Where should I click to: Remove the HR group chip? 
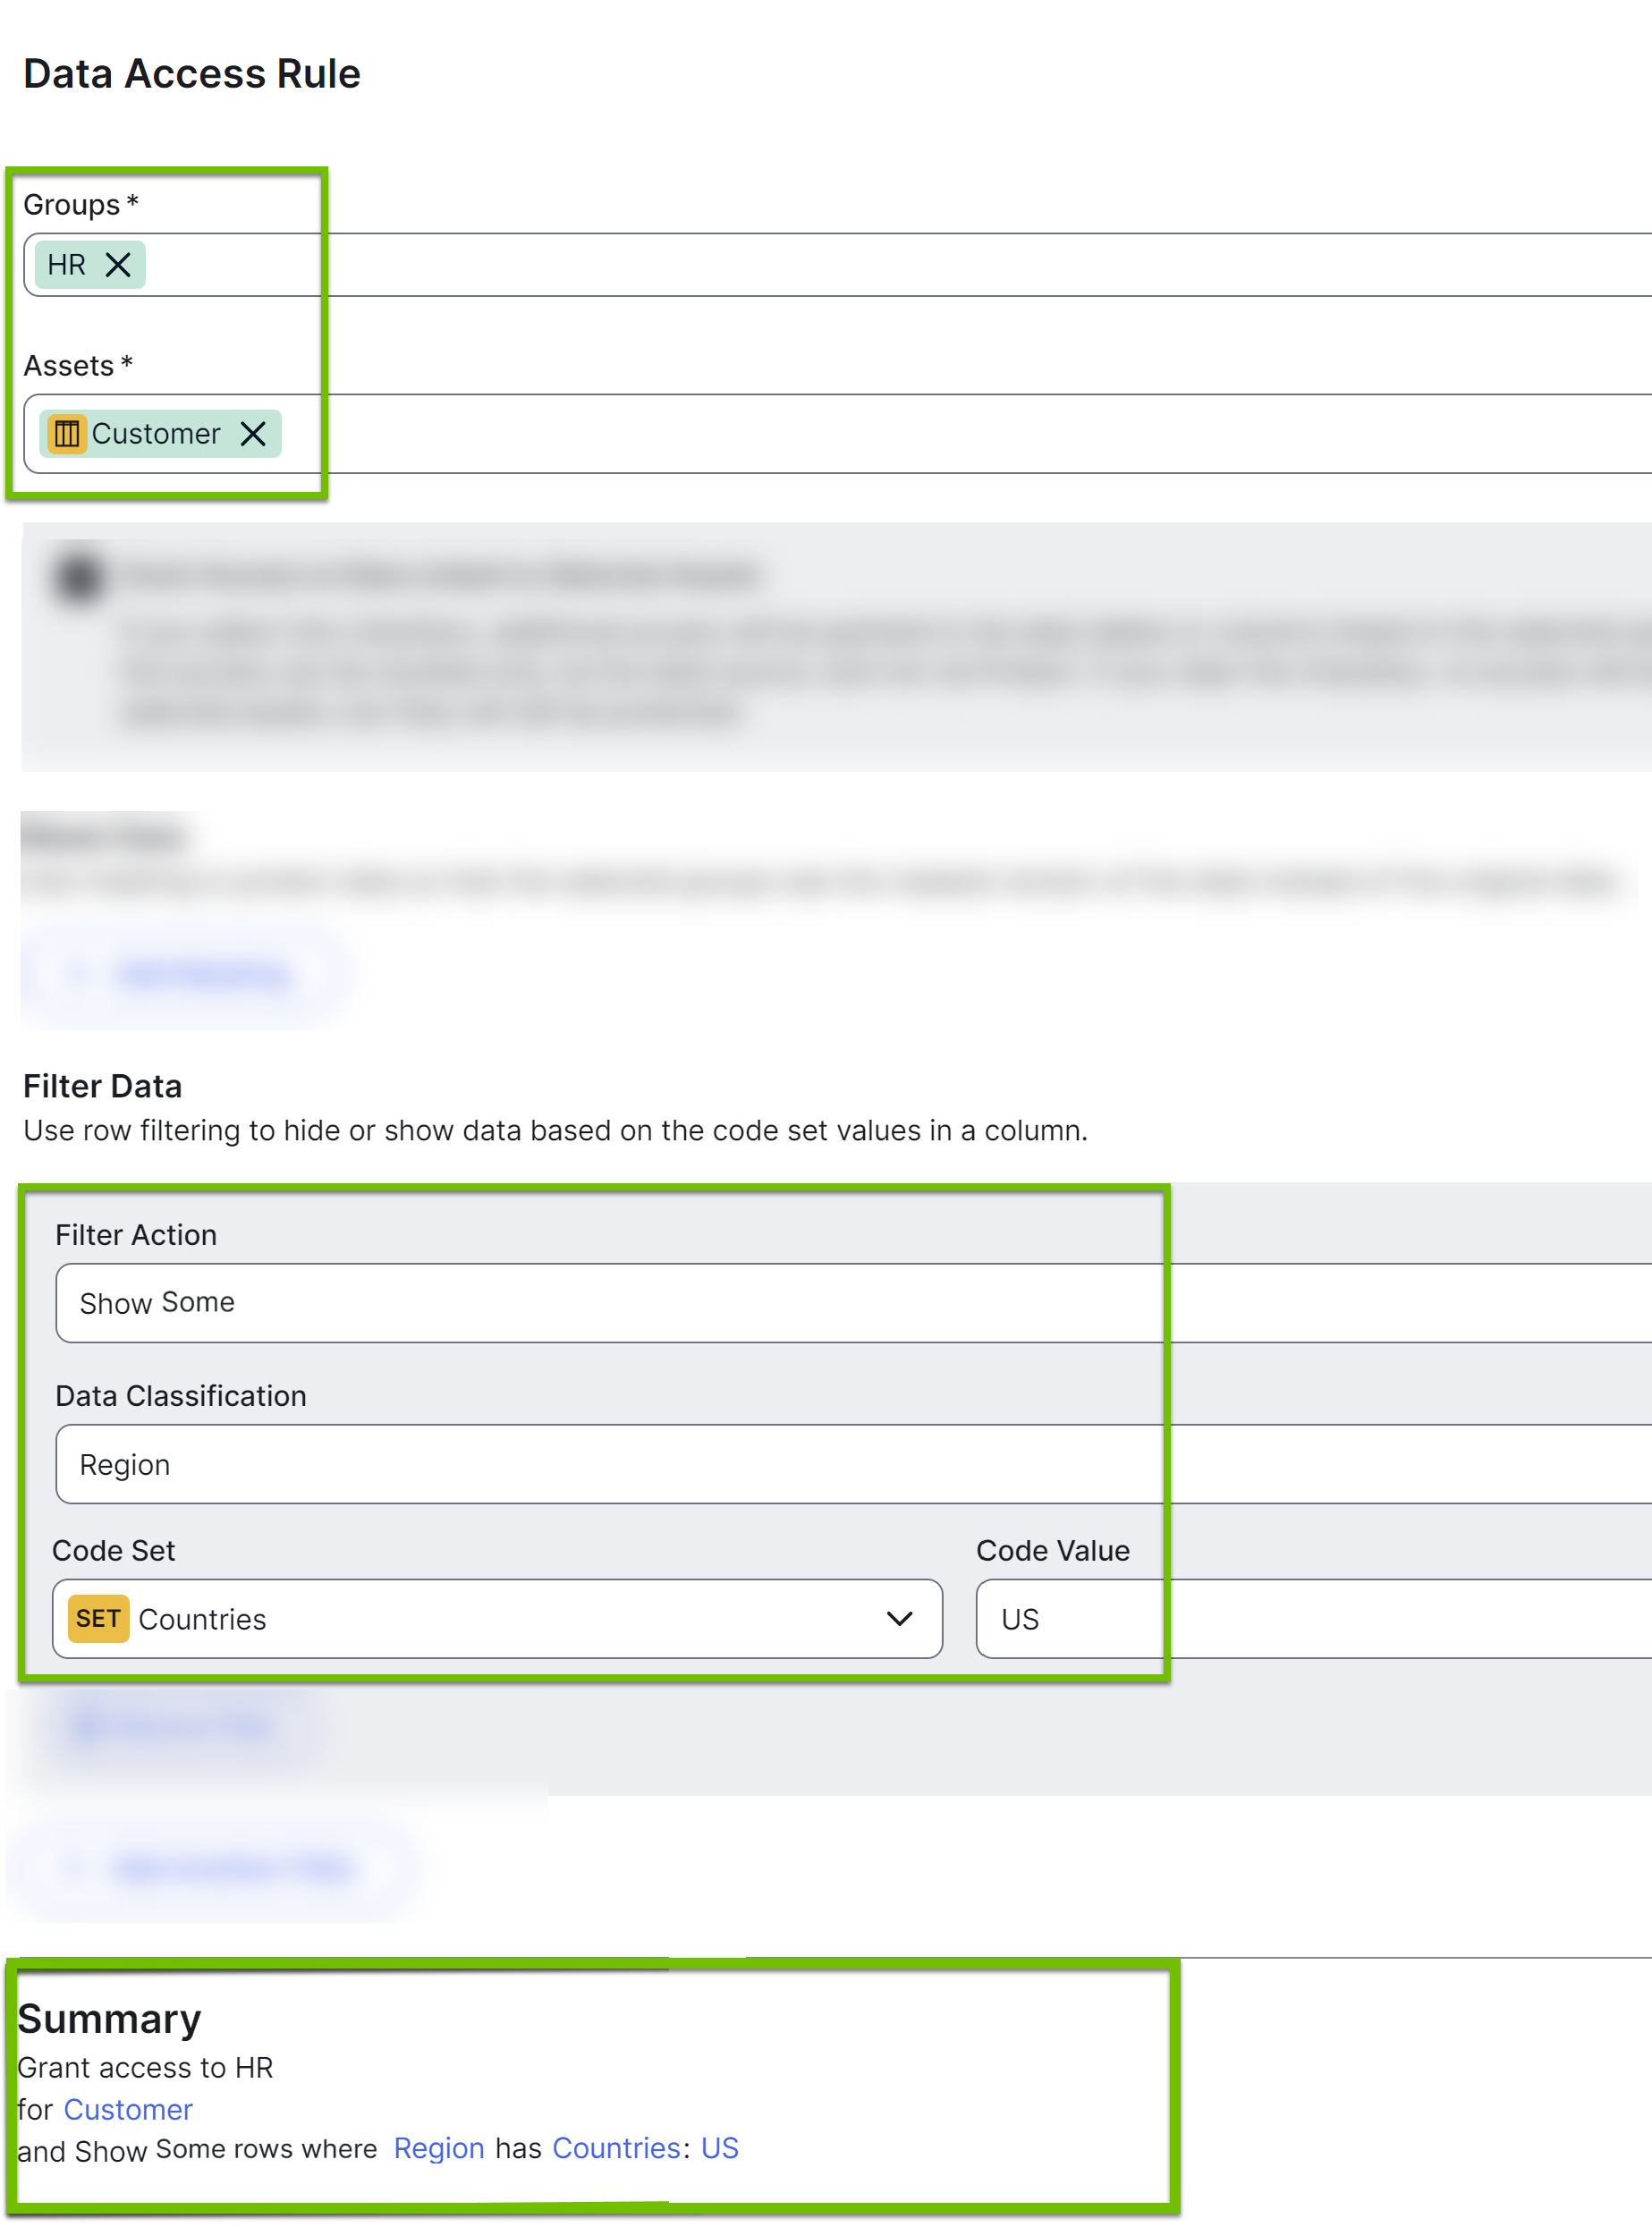(118, 265)
